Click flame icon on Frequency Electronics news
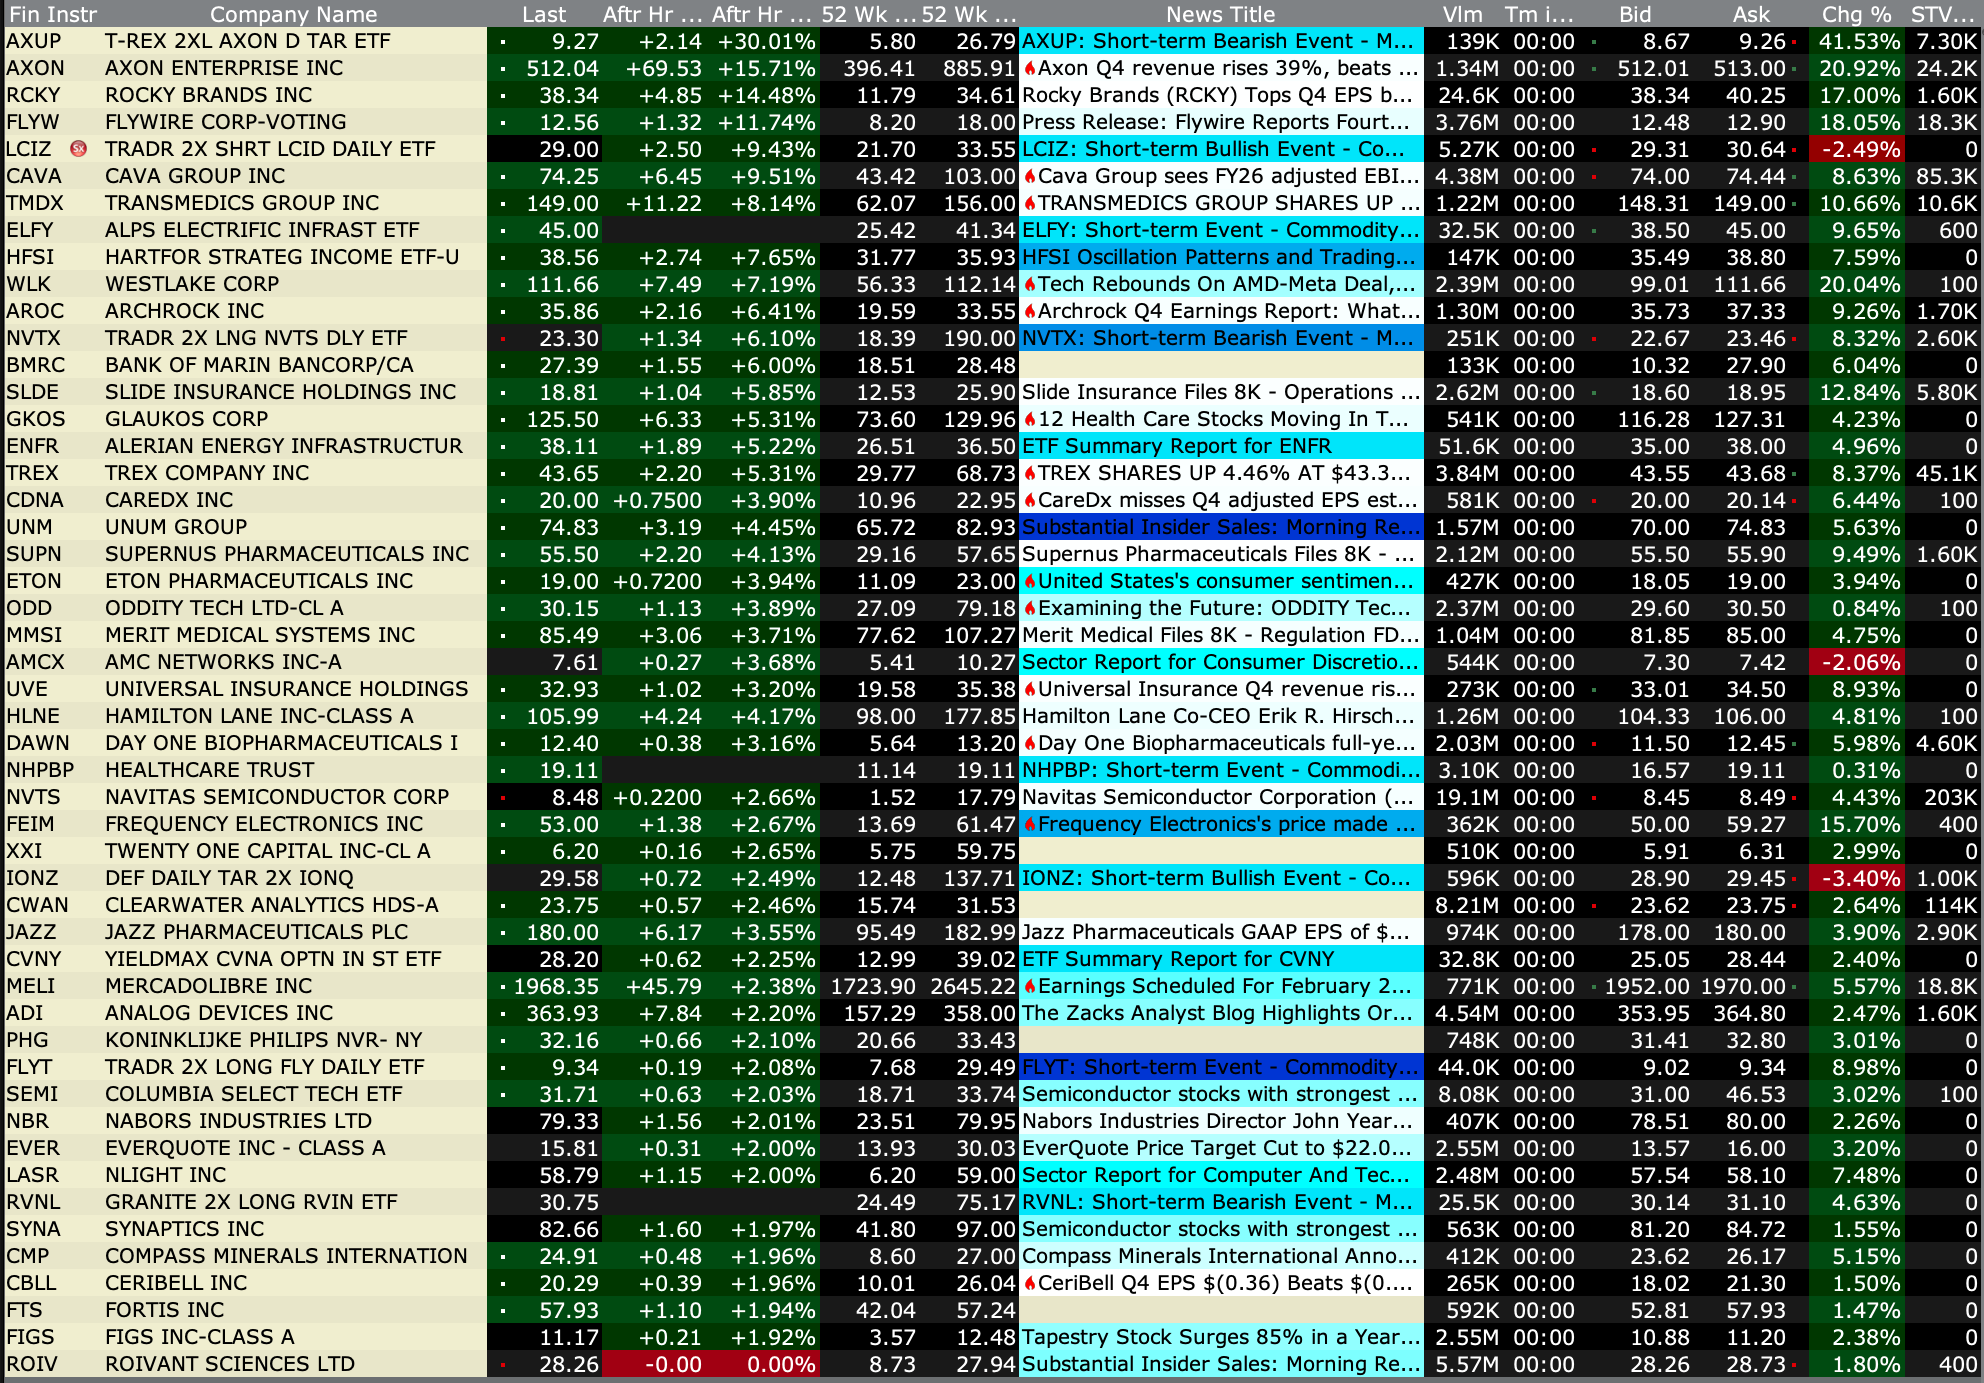 pyautogui.click(x=1029, y=824)
